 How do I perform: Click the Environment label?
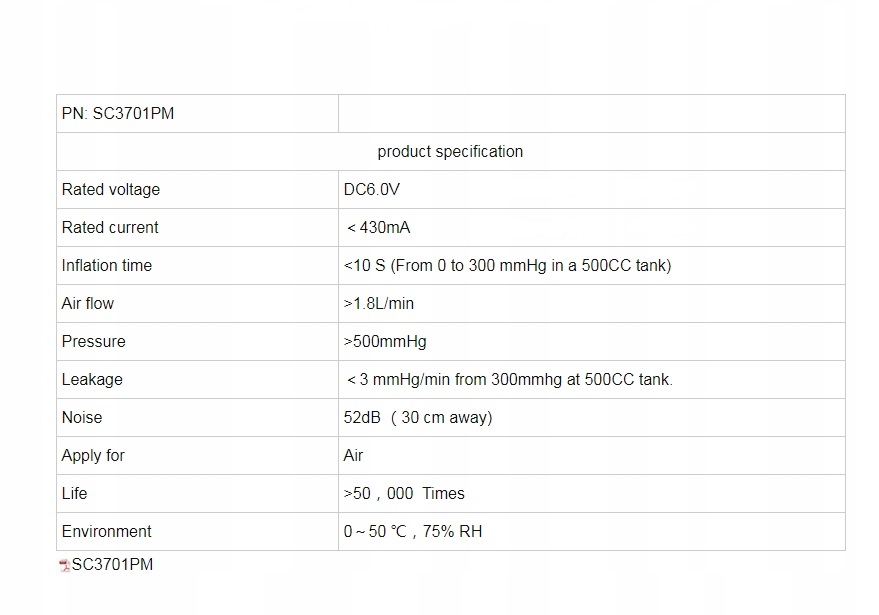pyautogui.click(x=107, y=532)
